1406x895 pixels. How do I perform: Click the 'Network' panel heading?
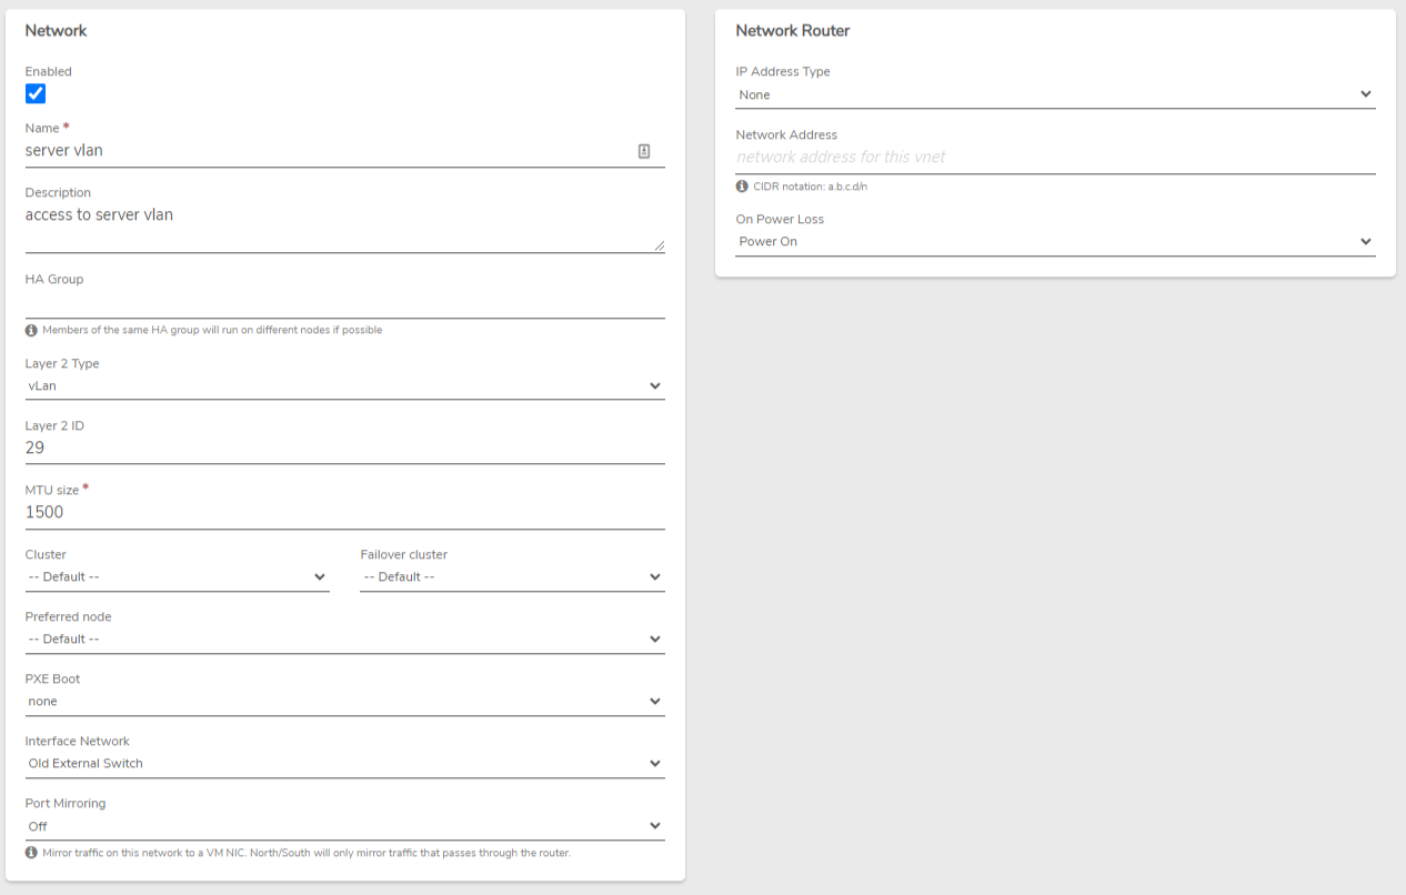click(56, 31)
